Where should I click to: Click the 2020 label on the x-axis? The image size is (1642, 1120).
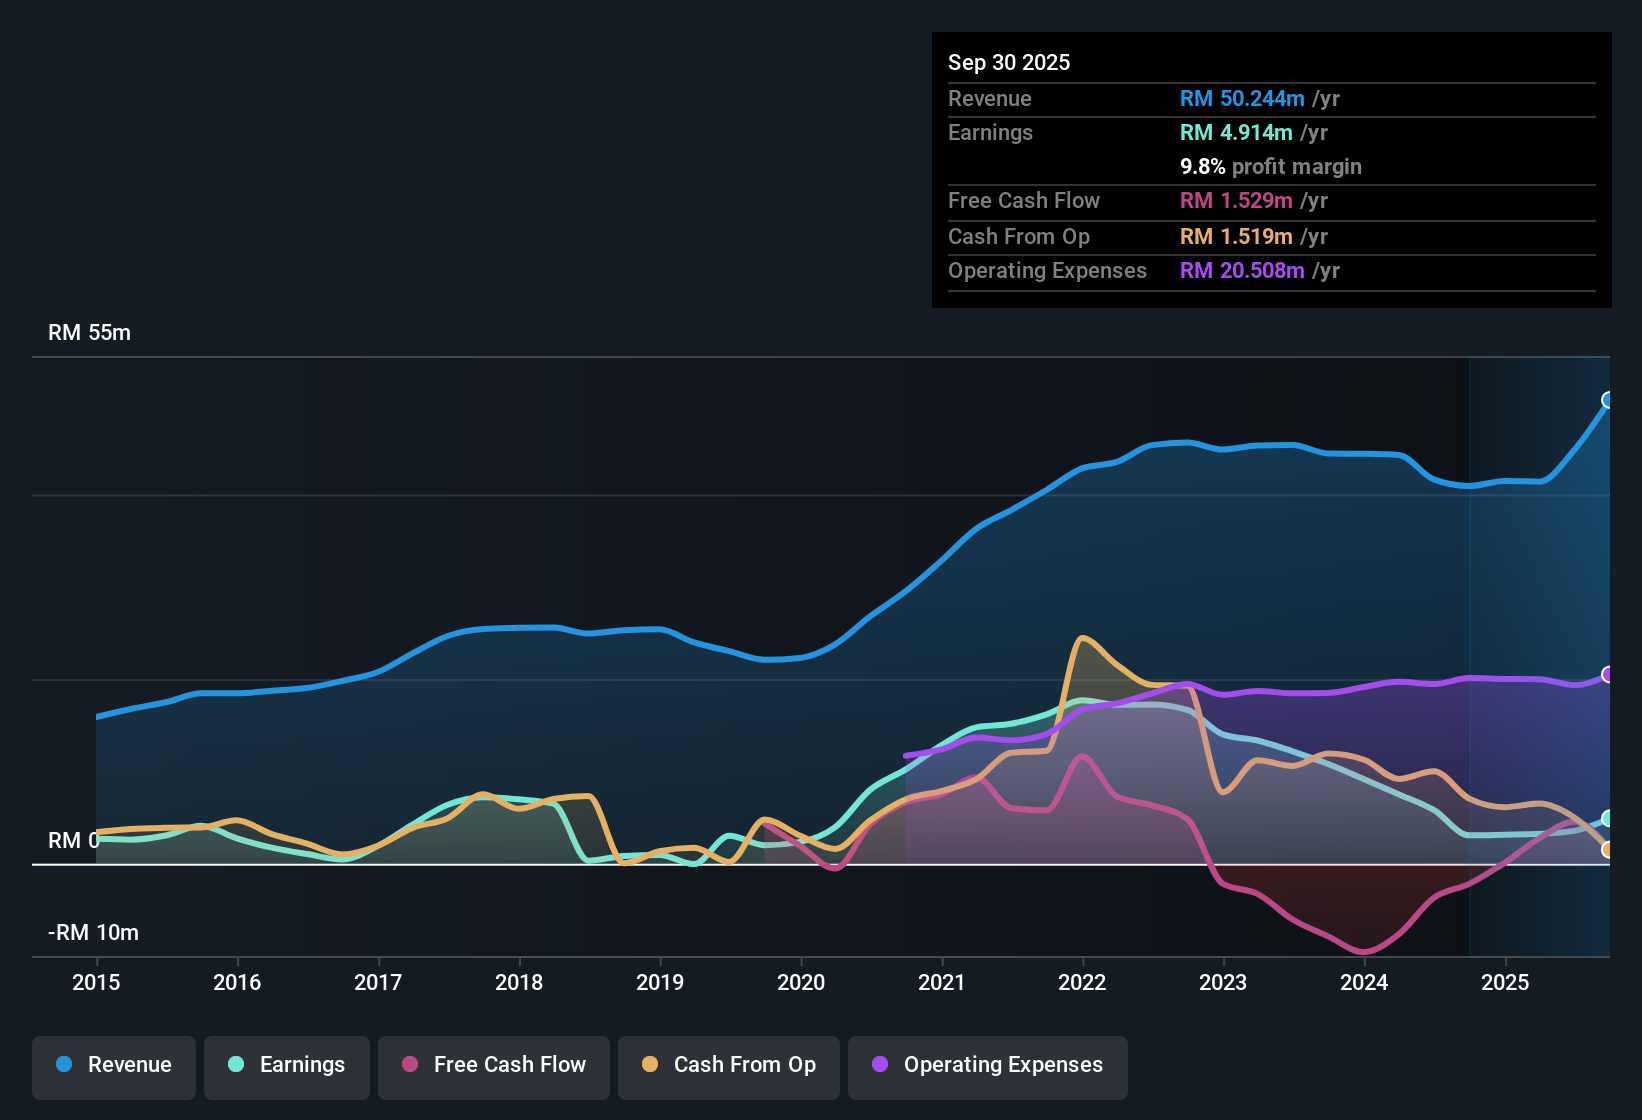[x=800, y=983]
